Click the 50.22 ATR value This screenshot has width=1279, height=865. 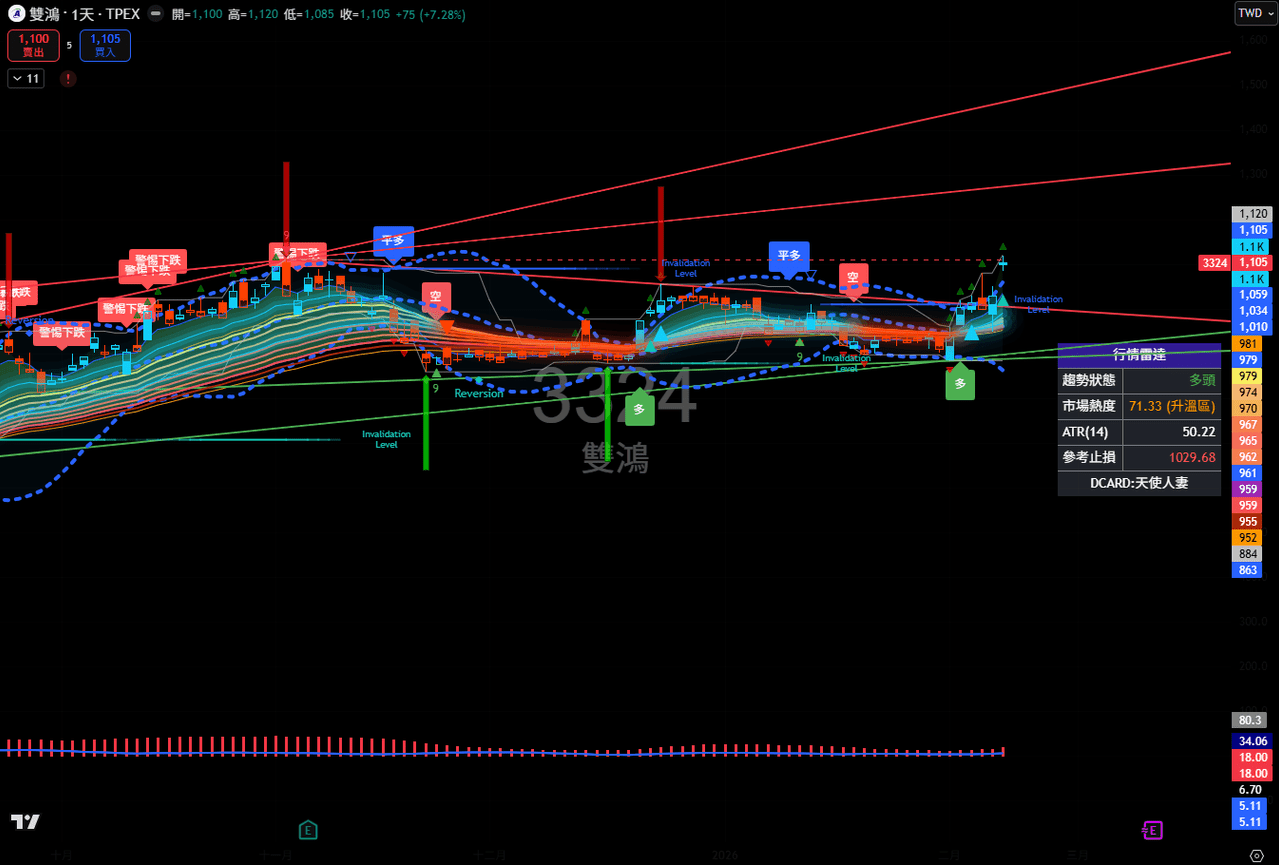1172,432
